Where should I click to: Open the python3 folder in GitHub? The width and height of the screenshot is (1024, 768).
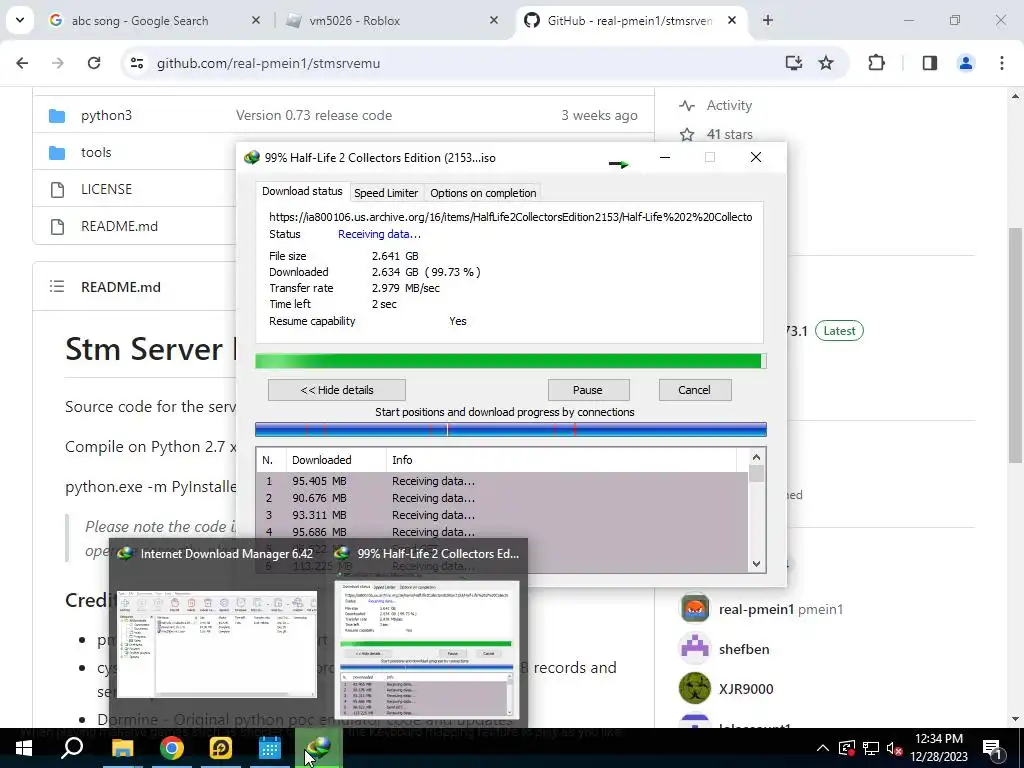[x=106, y=116]
